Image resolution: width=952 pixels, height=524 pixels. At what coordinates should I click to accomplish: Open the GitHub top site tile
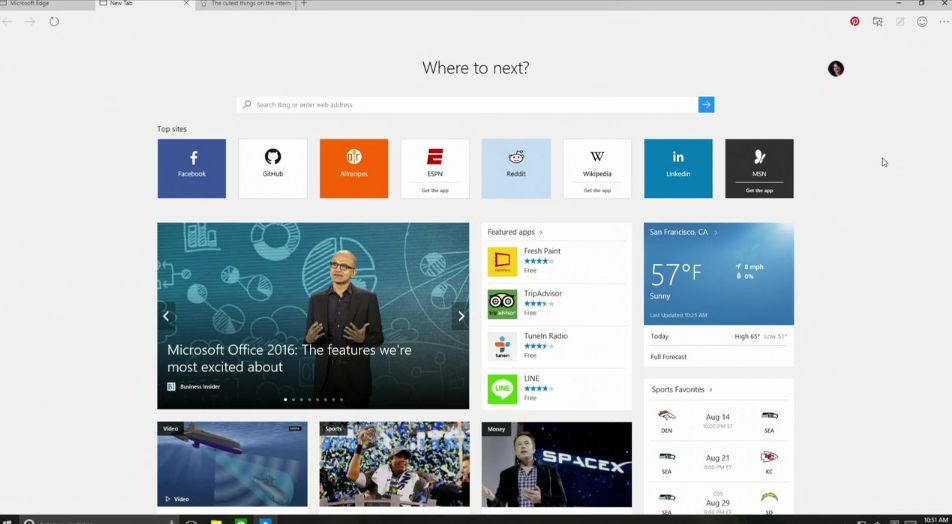[273, 168]
